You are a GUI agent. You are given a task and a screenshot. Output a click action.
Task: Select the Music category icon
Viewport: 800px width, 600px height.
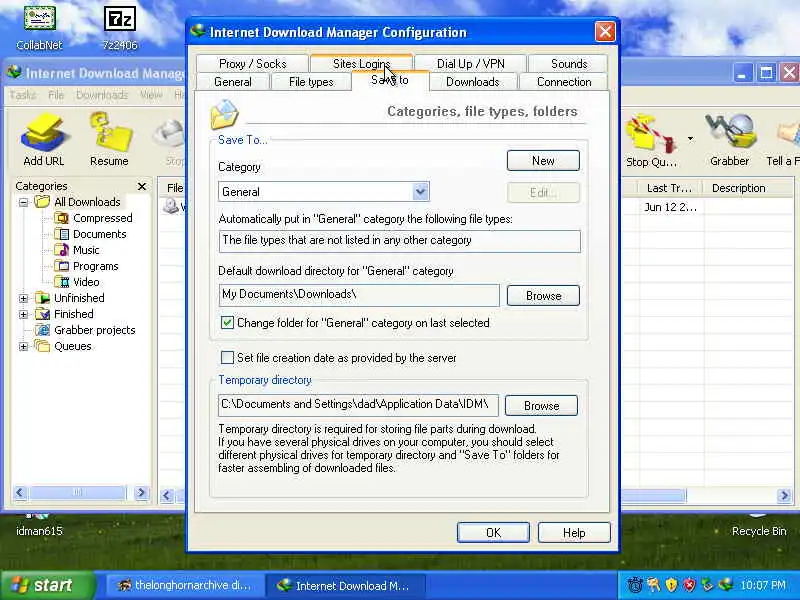tap(61, 250)
